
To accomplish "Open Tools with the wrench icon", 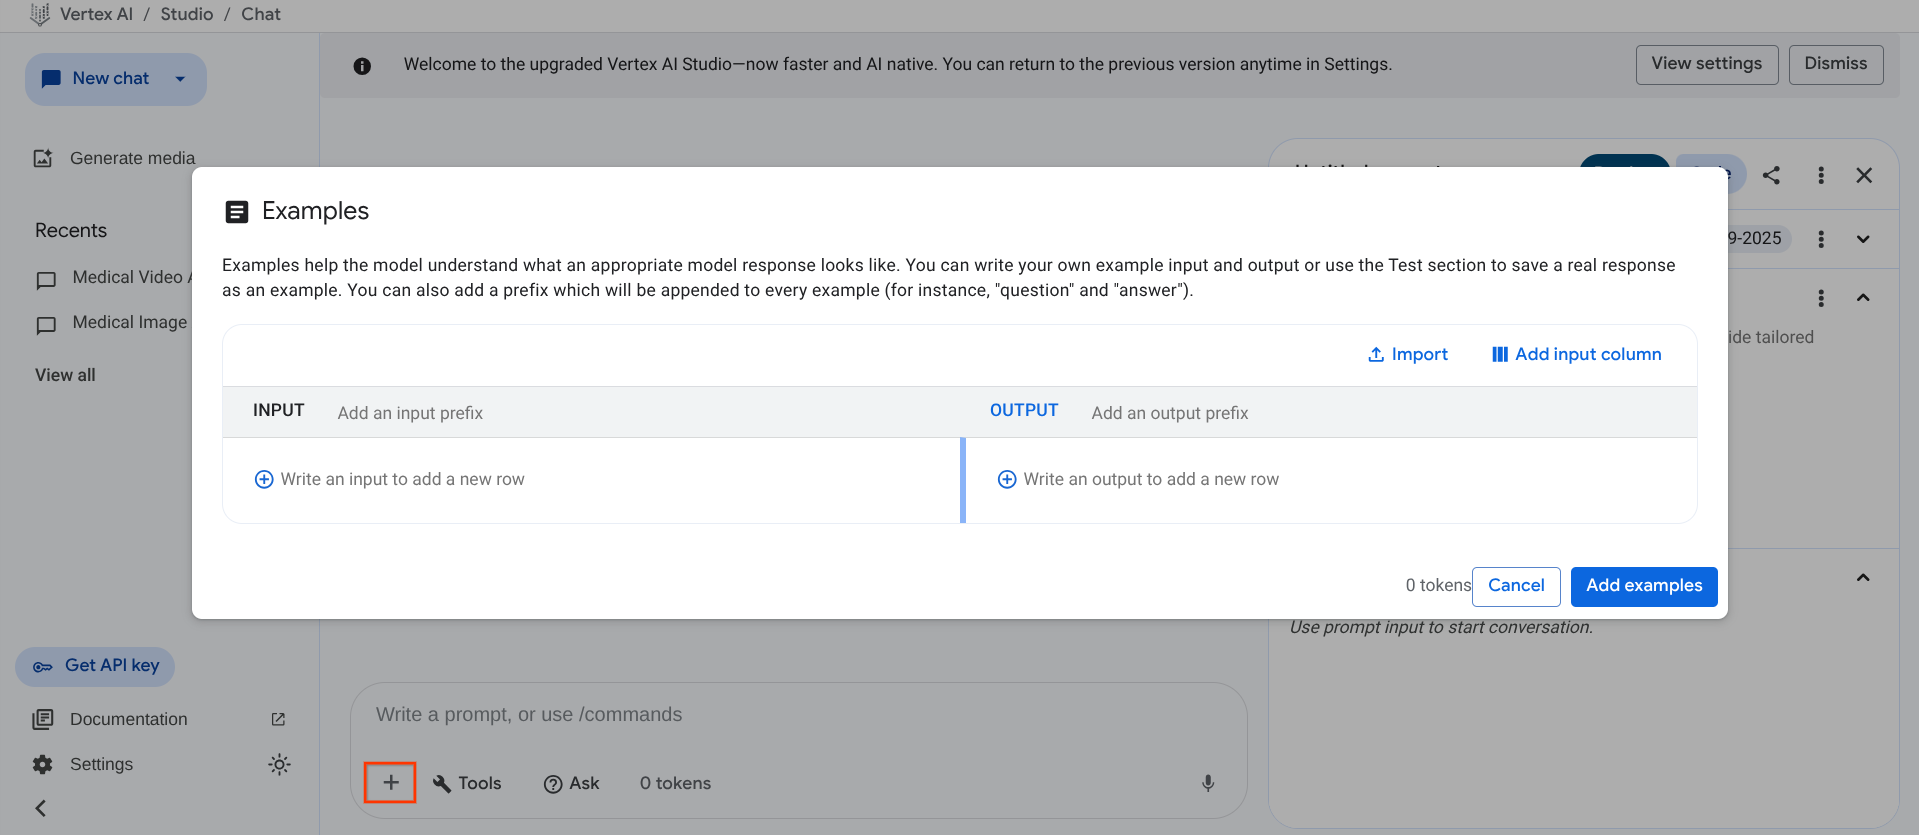I will coord(467,783).
